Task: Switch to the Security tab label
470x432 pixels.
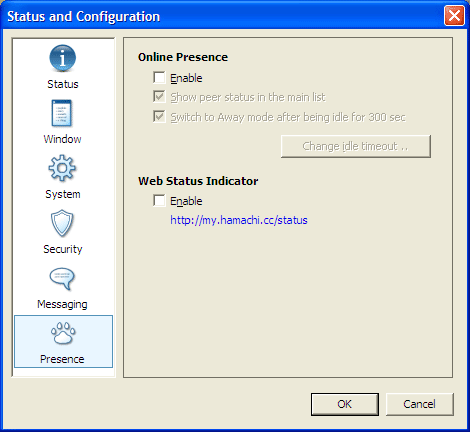Action: click(63, 249)
